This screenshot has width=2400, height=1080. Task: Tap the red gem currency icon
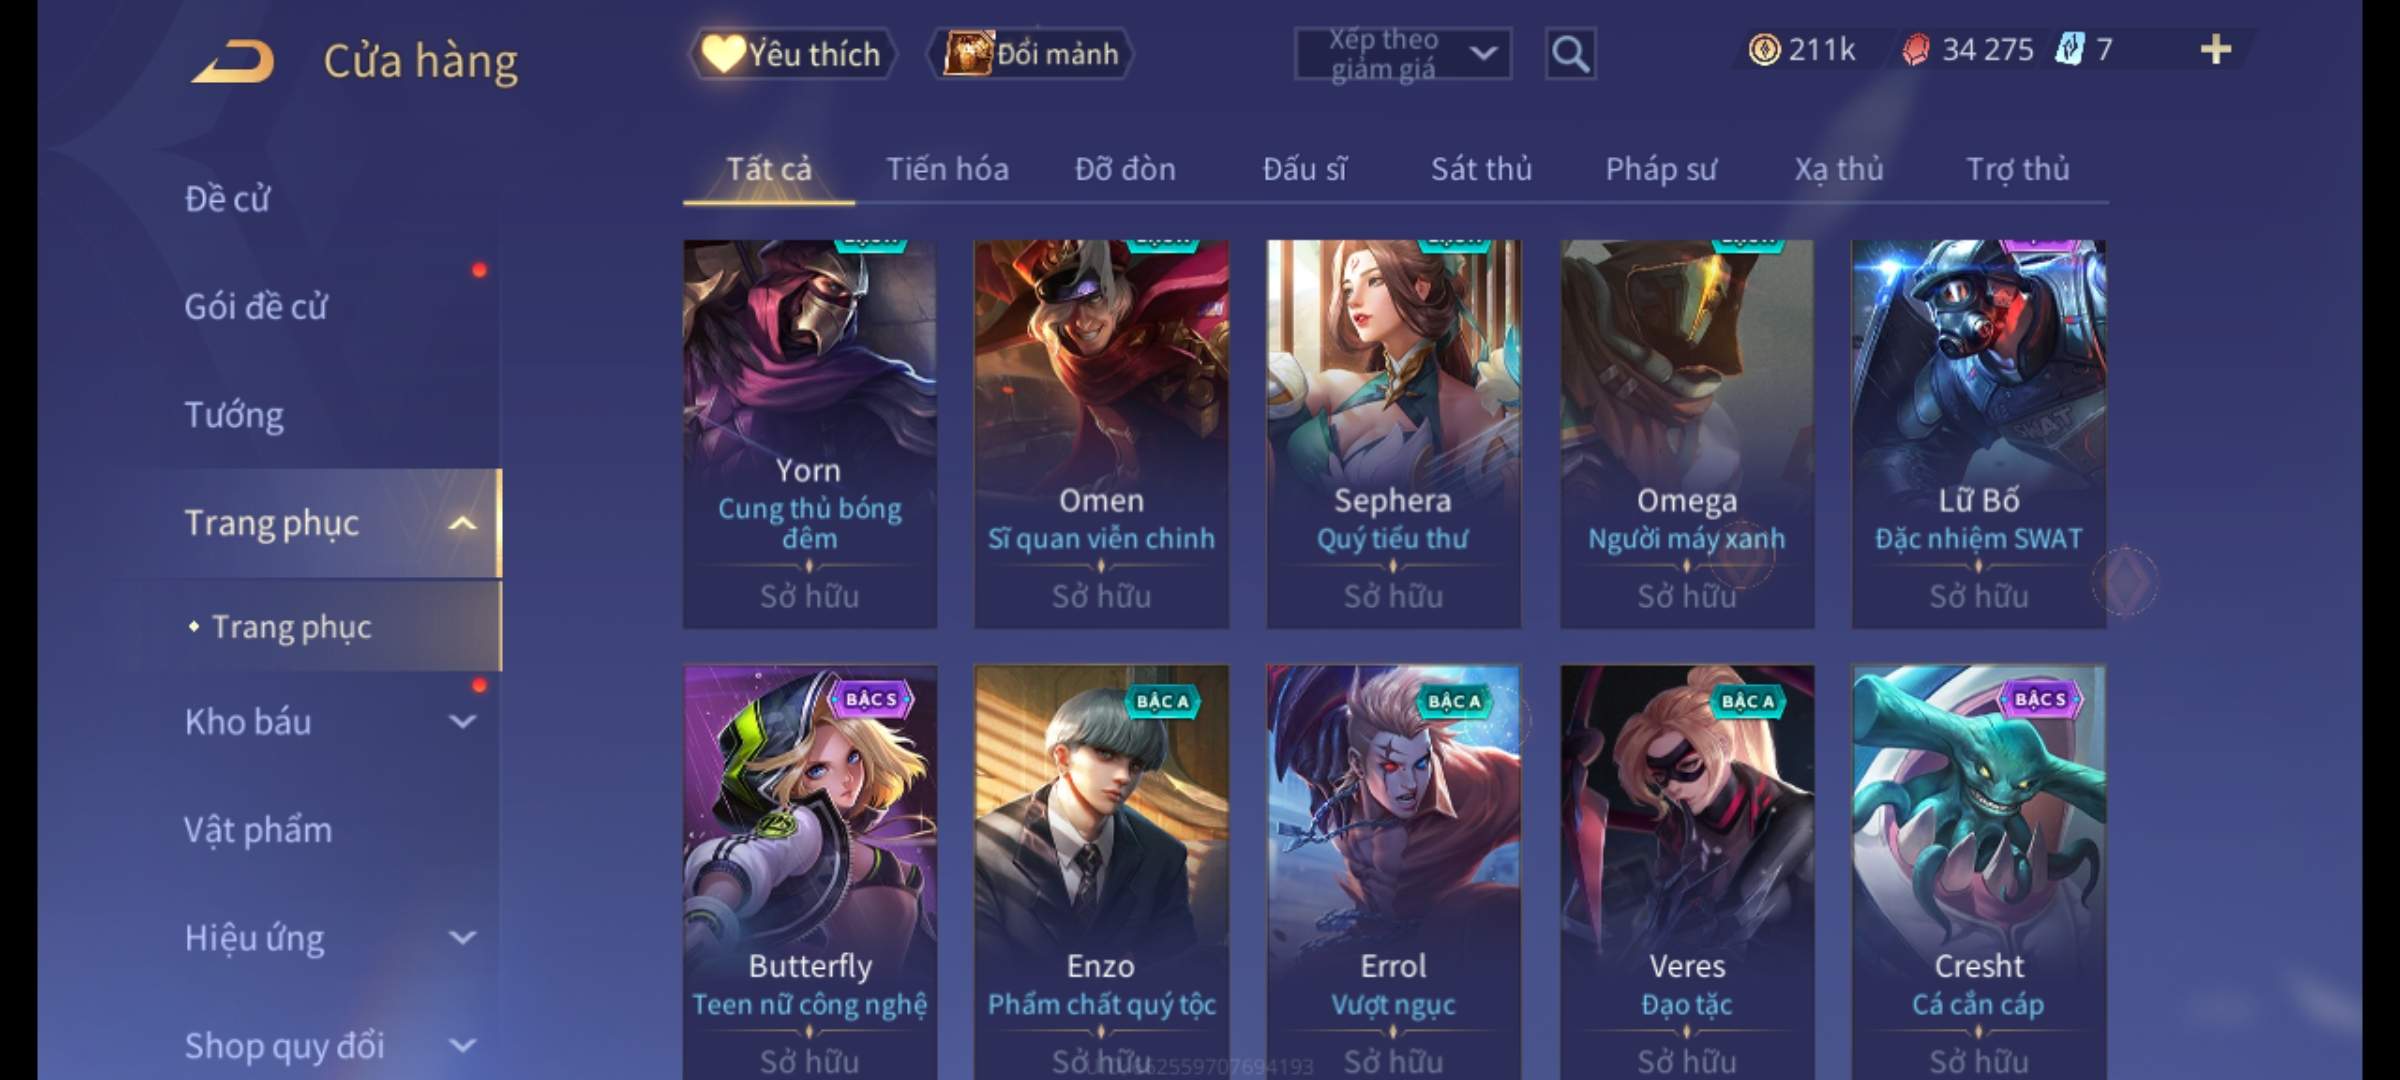[1916, 49]
